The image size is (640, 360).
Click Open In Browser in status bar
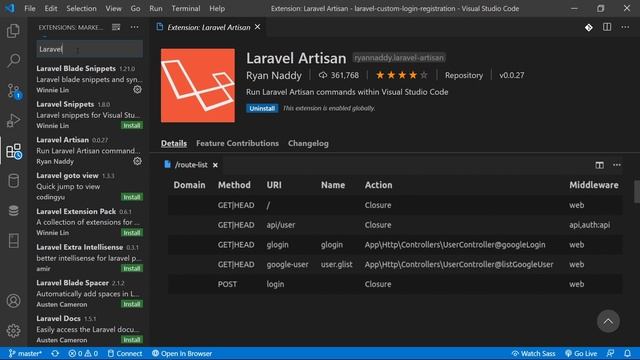[182, 353]
